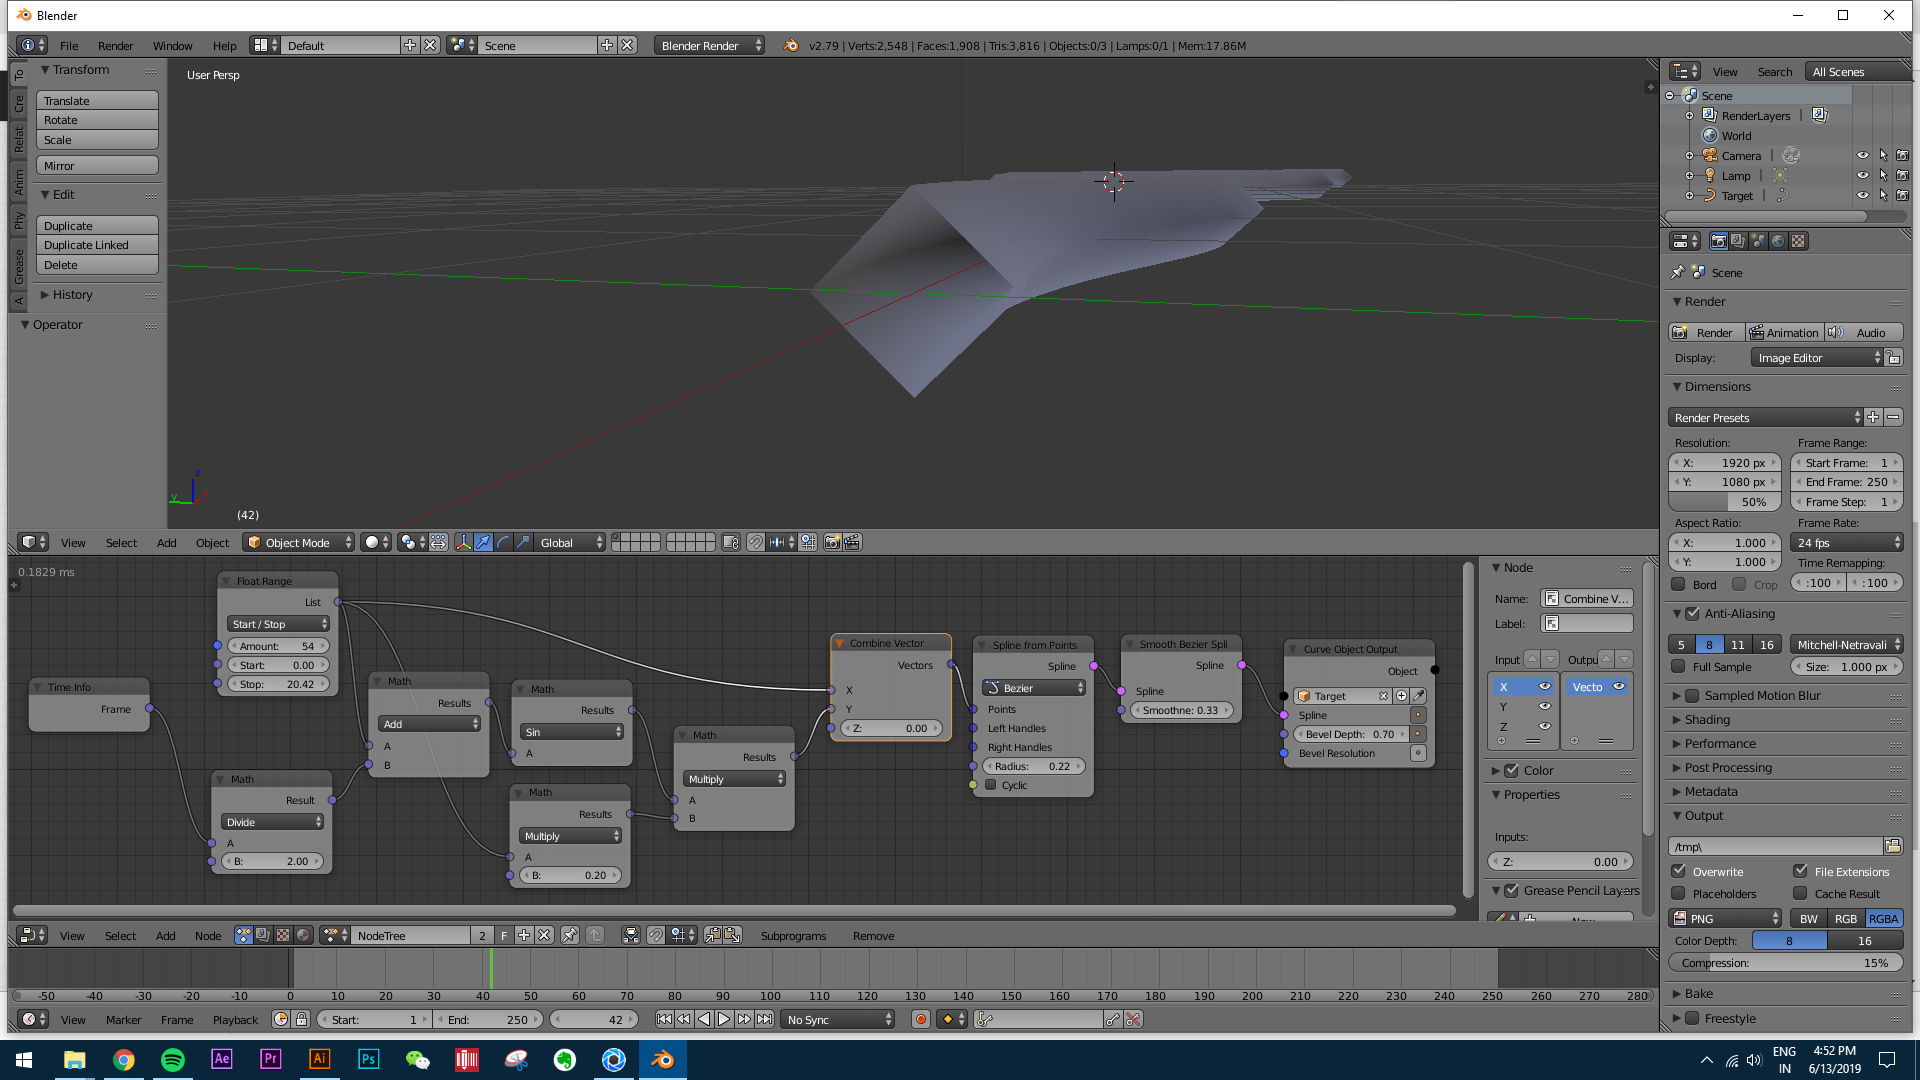Open the Blender Render engine dropdown
This screenshot has height=1080, width=1920.
(x=709, y=46)
